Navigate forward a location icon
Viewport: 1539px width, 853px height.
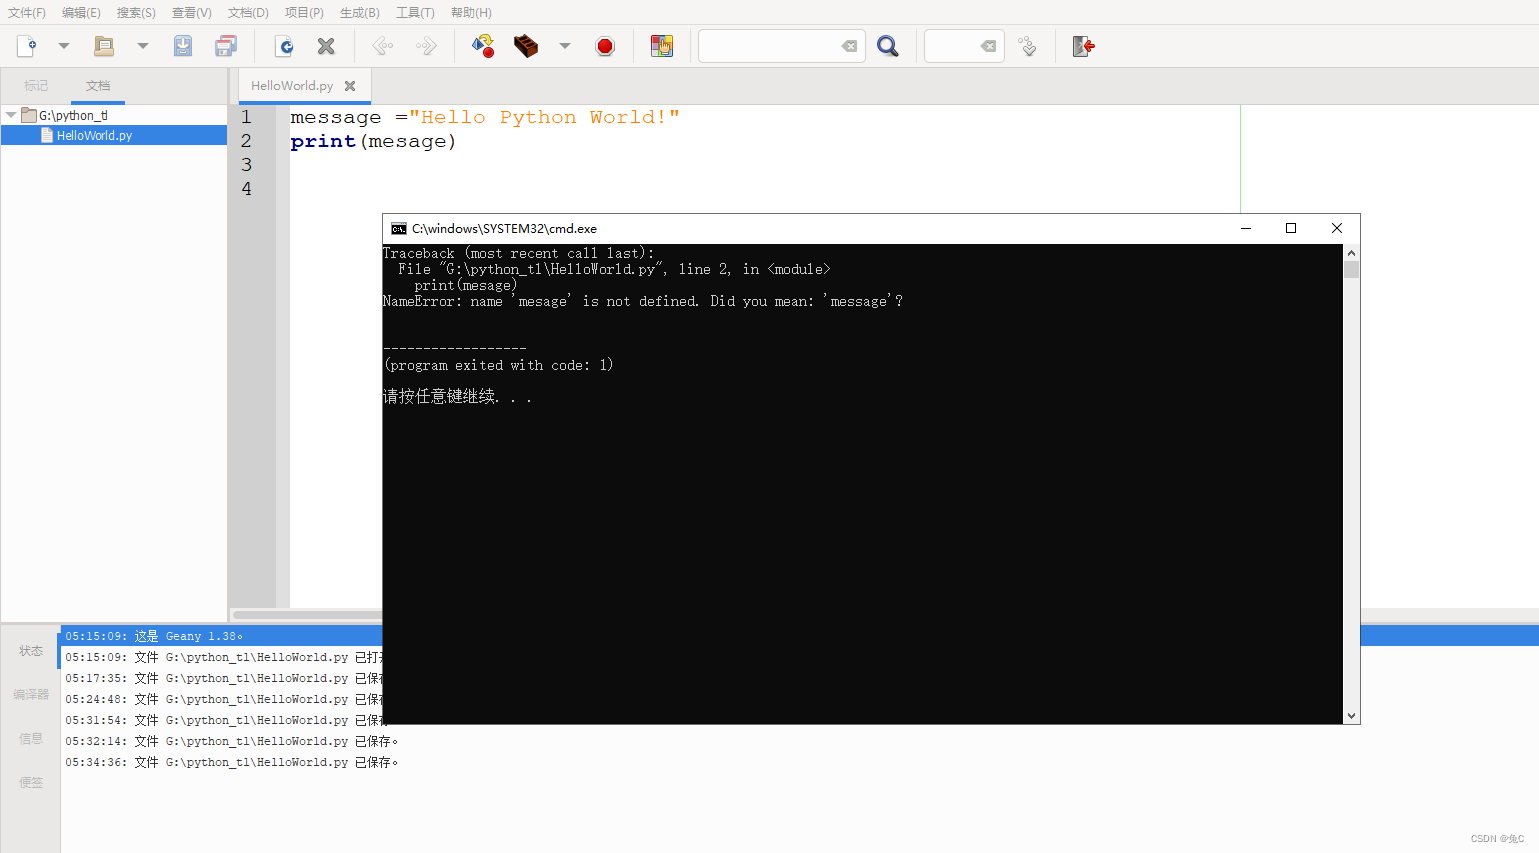pyautogui.click(x=426, y=46)
